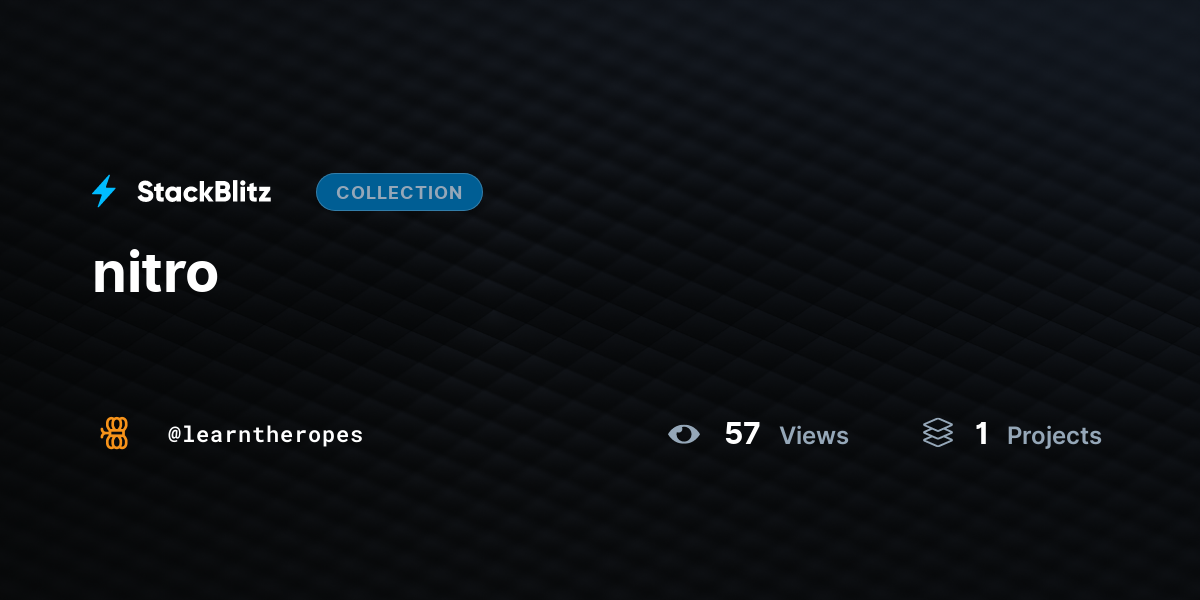The image size is (1200, 600).
Task: Click the Views label
Action: pos(814,436)
